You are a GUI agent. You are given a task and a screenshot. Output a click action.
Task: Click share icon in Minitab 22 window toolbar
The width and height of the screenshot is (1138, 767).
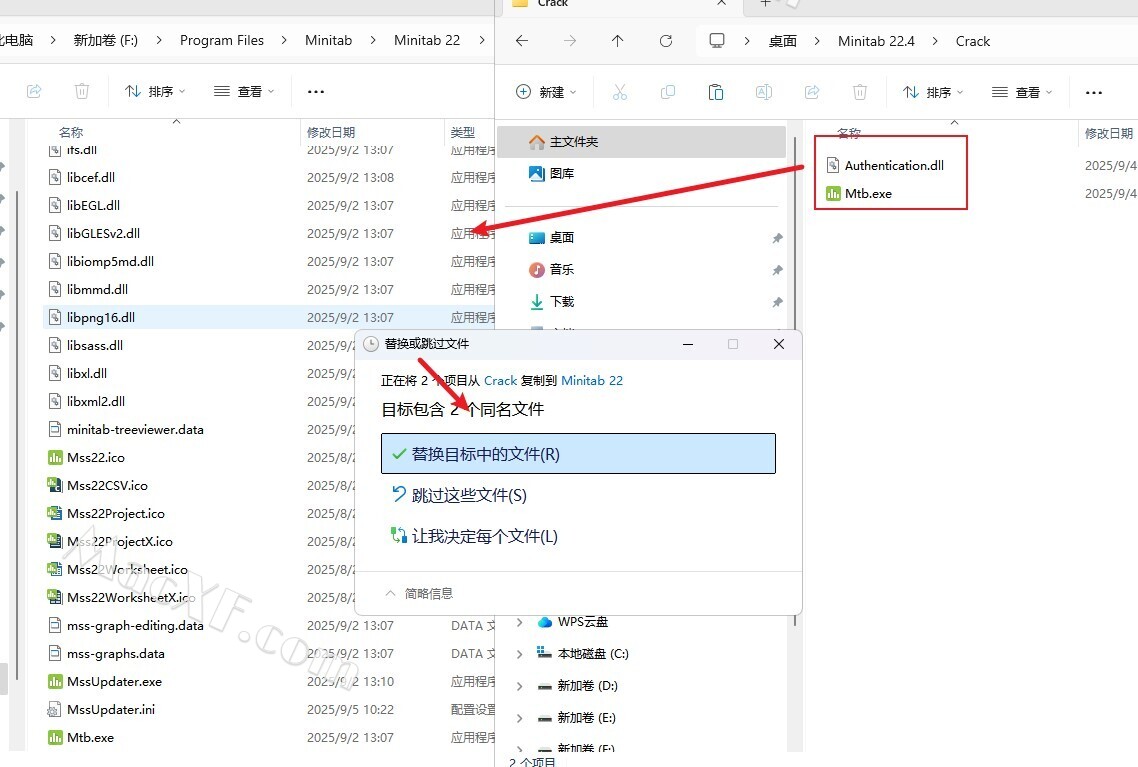click(x=34, y=91)
